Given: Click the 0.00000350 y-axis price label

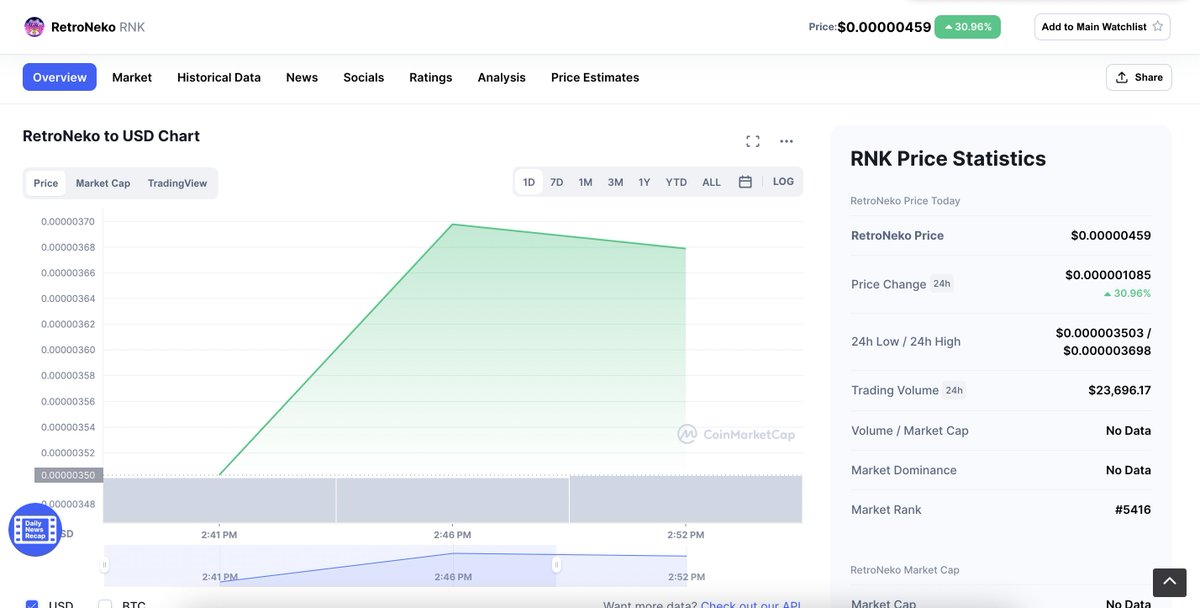Looking at the screenshot, I should coord(68,475).
